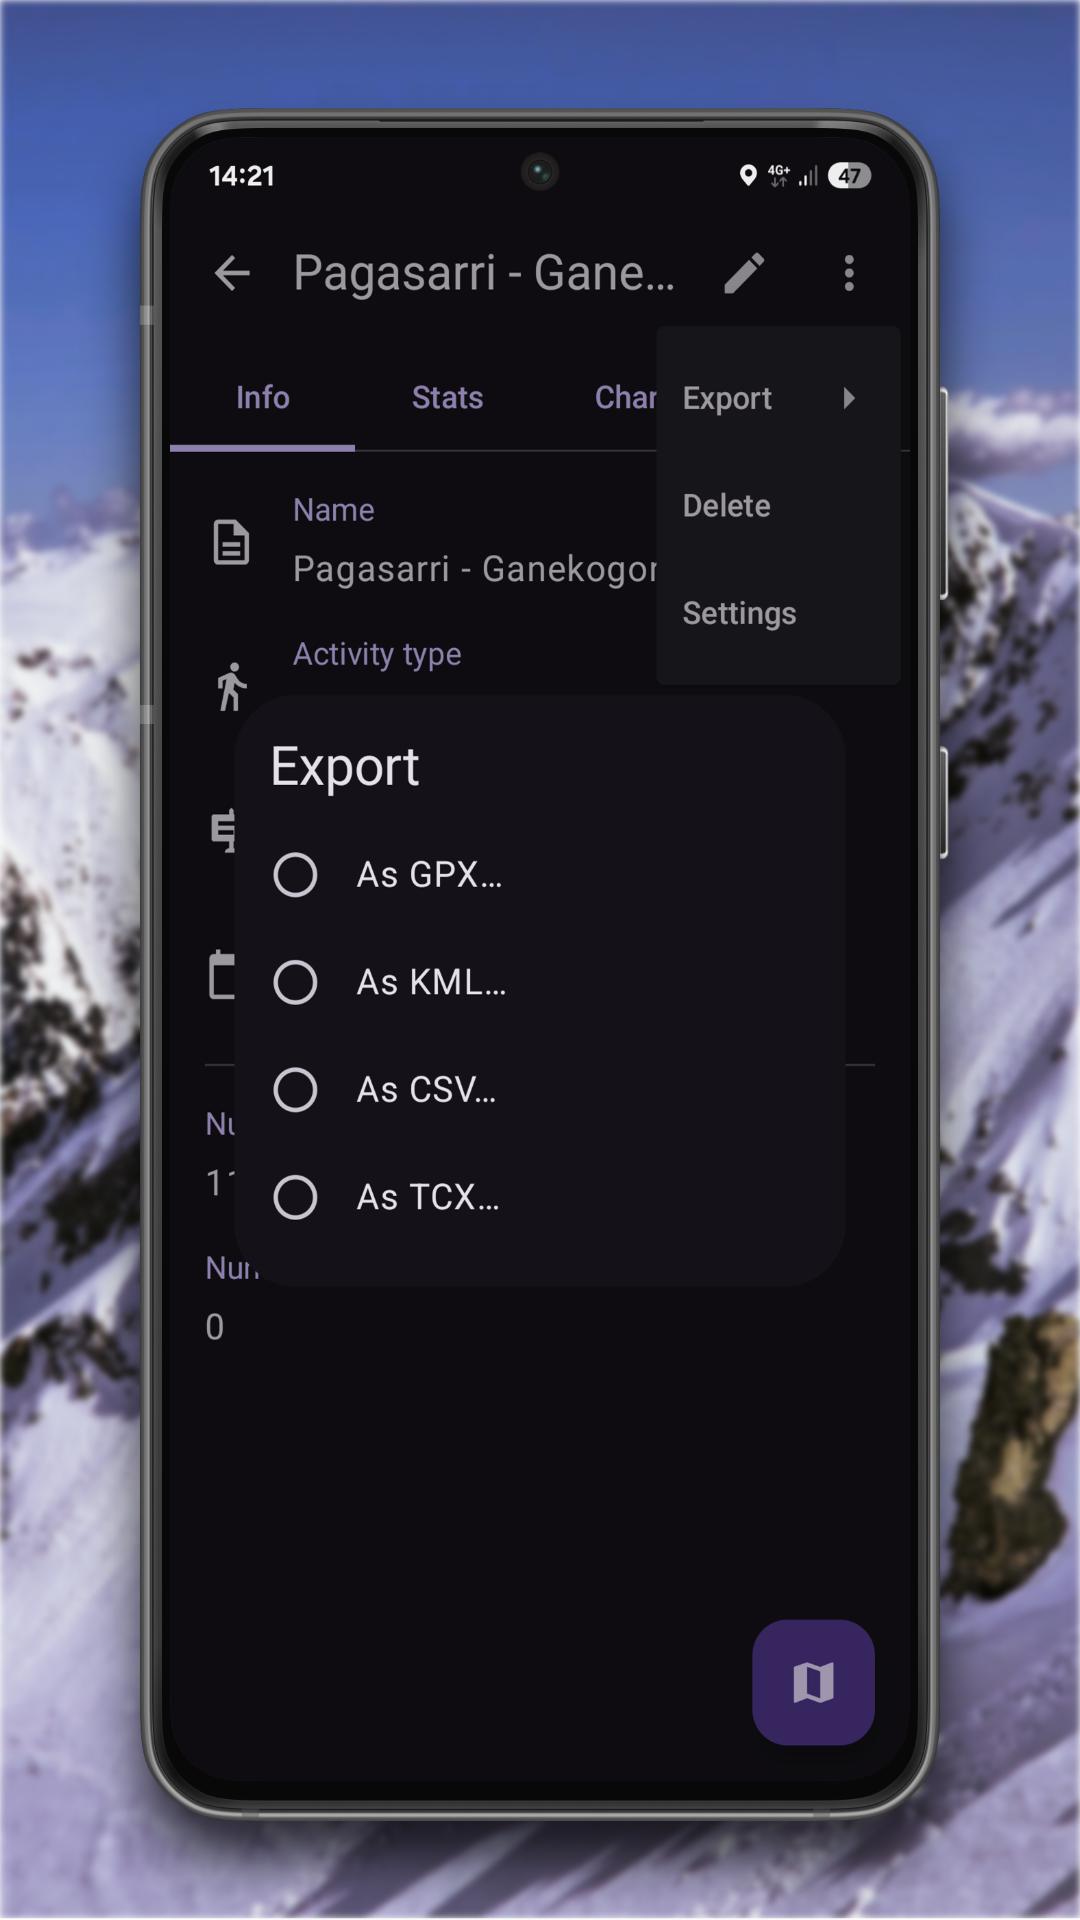
Task: Open the three-dot overflow menu
Action: [x=849, y=273]
